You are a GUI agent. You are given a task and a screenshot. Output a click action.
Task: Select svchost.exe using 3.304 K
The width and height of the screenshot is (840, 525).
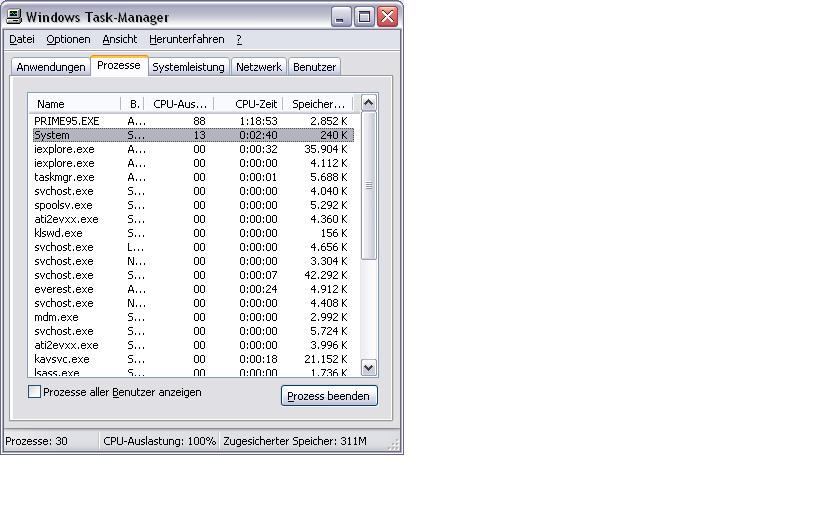coord(193,261)
